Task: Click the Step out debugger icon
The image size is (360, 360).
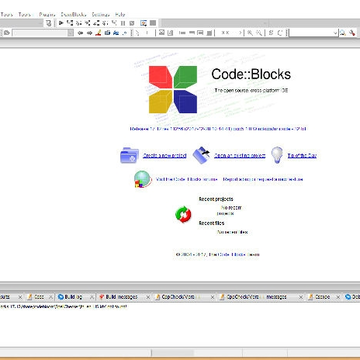Action: (x=96, y=23)
